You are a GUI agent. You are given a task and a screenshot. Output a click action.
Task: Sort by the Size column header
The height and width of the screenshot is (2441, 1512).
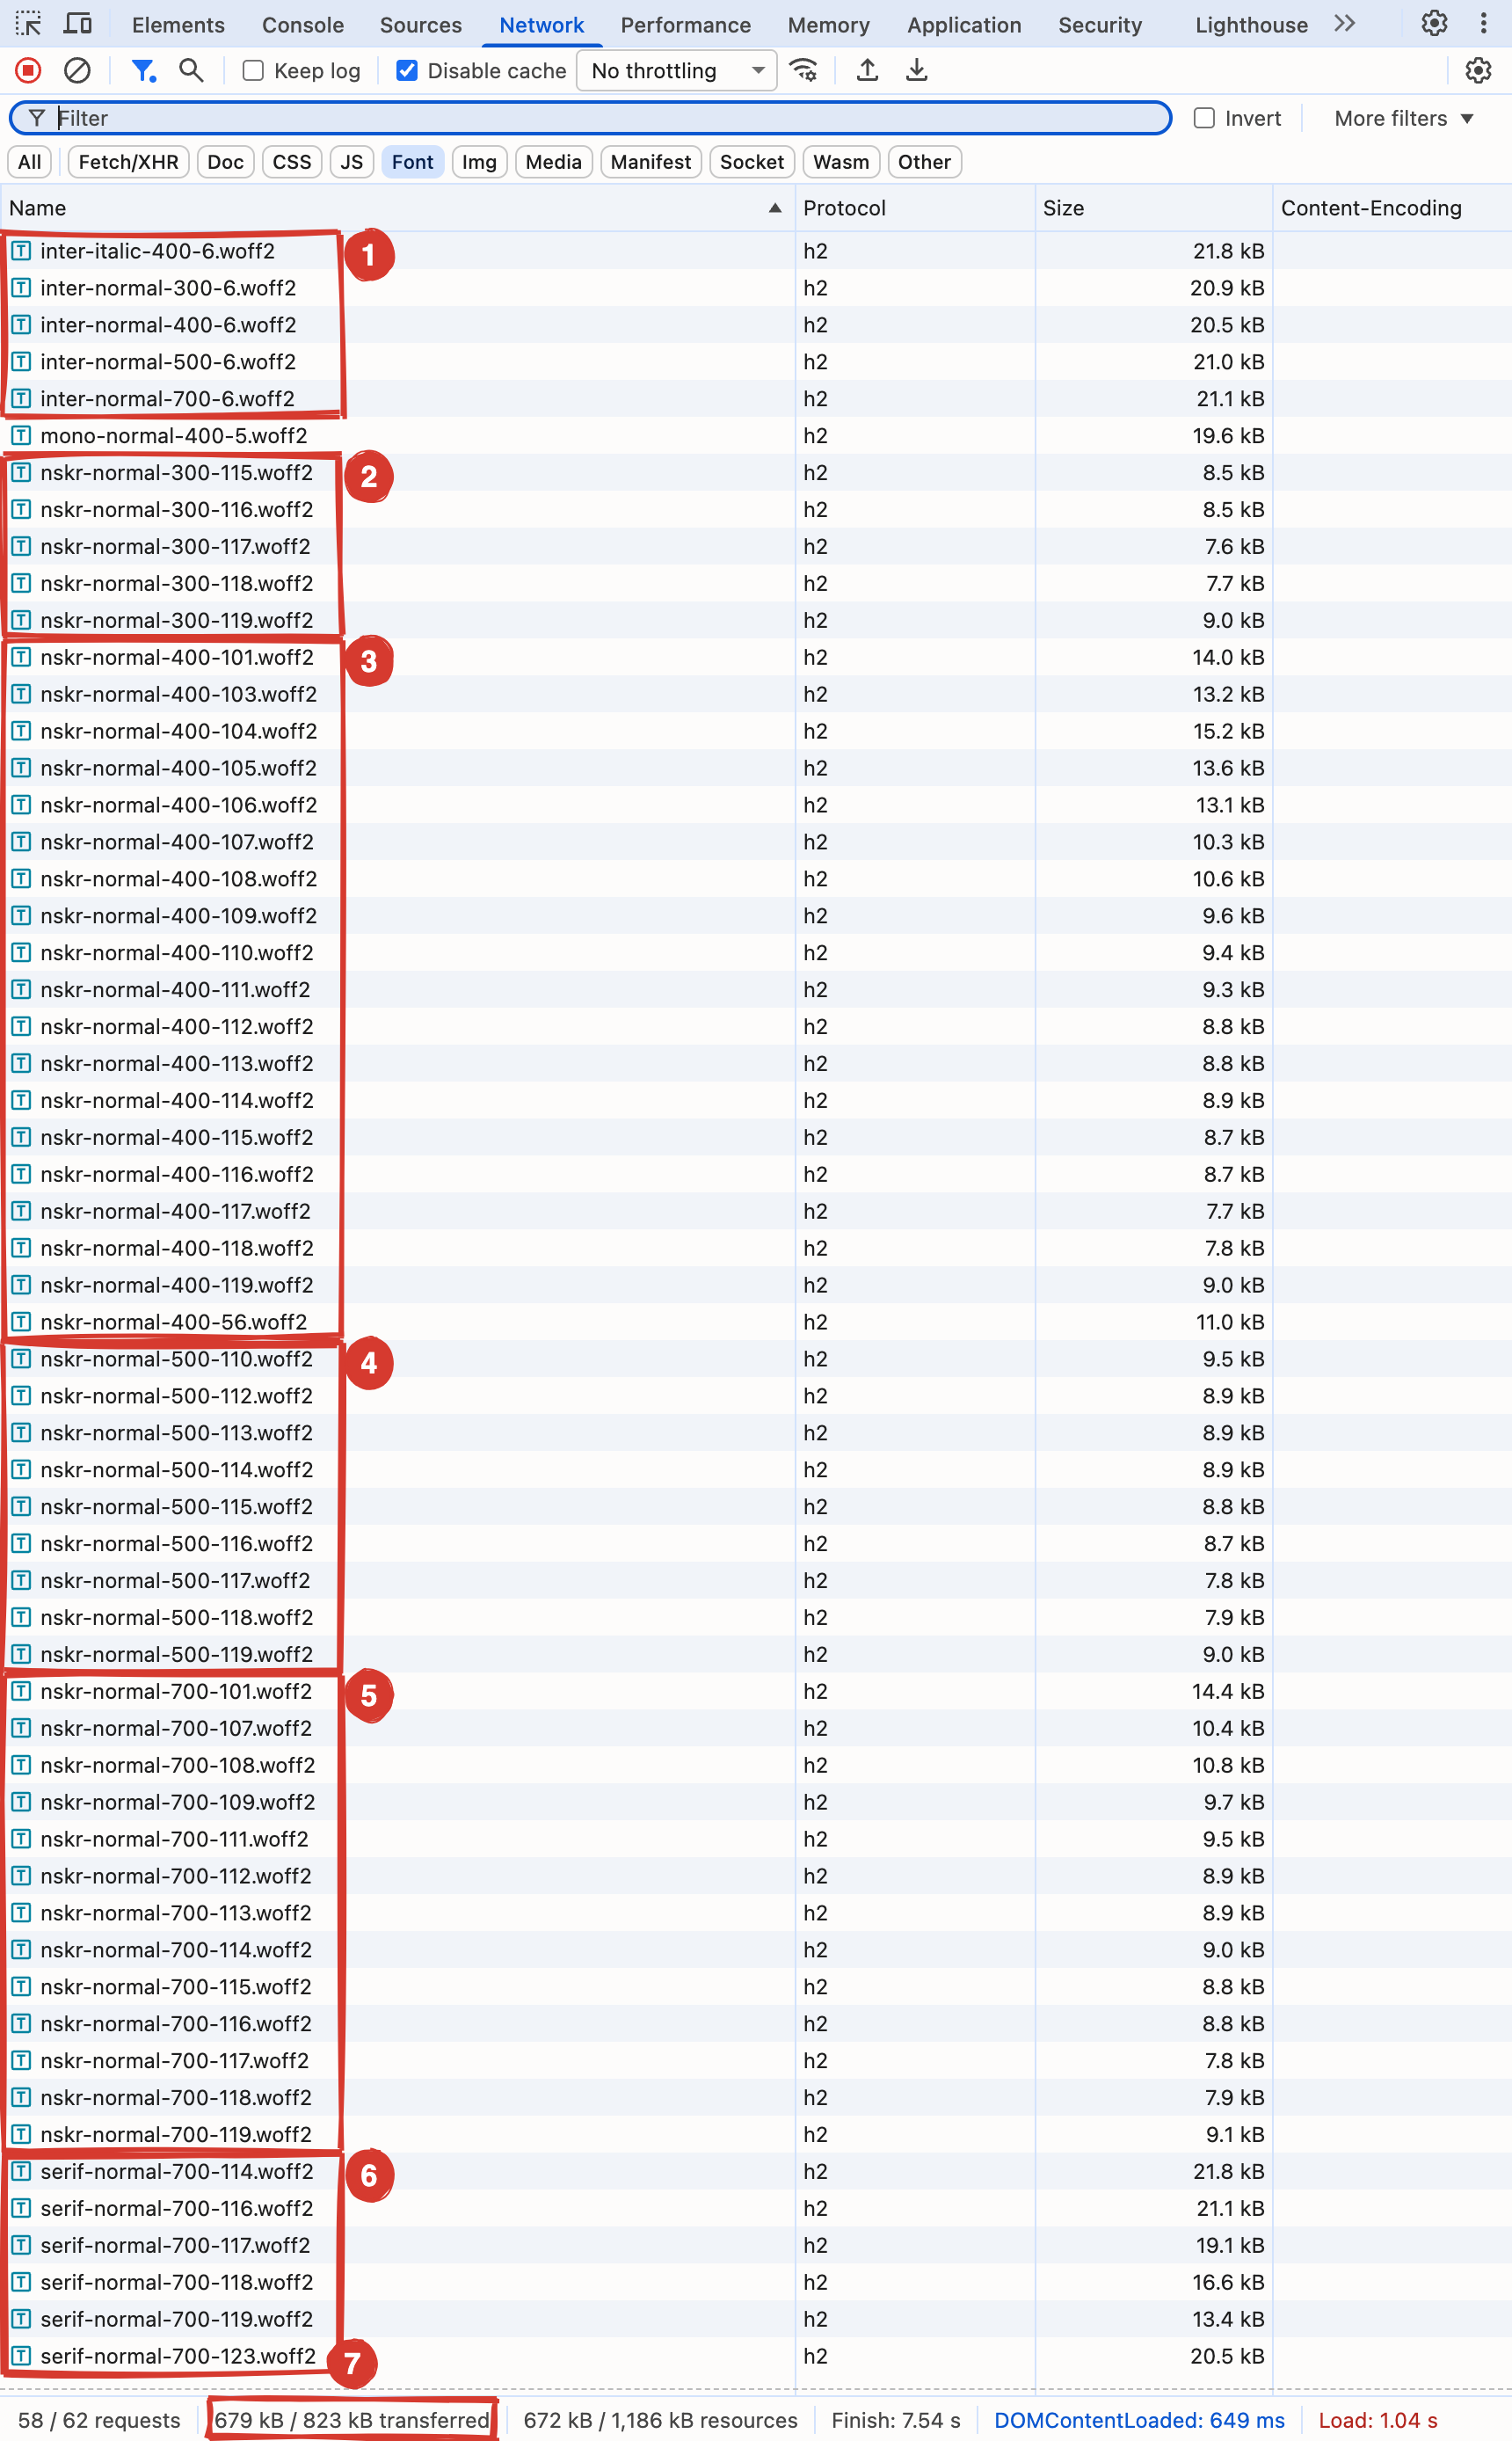pyautogui.click(x=1153, y=208)
